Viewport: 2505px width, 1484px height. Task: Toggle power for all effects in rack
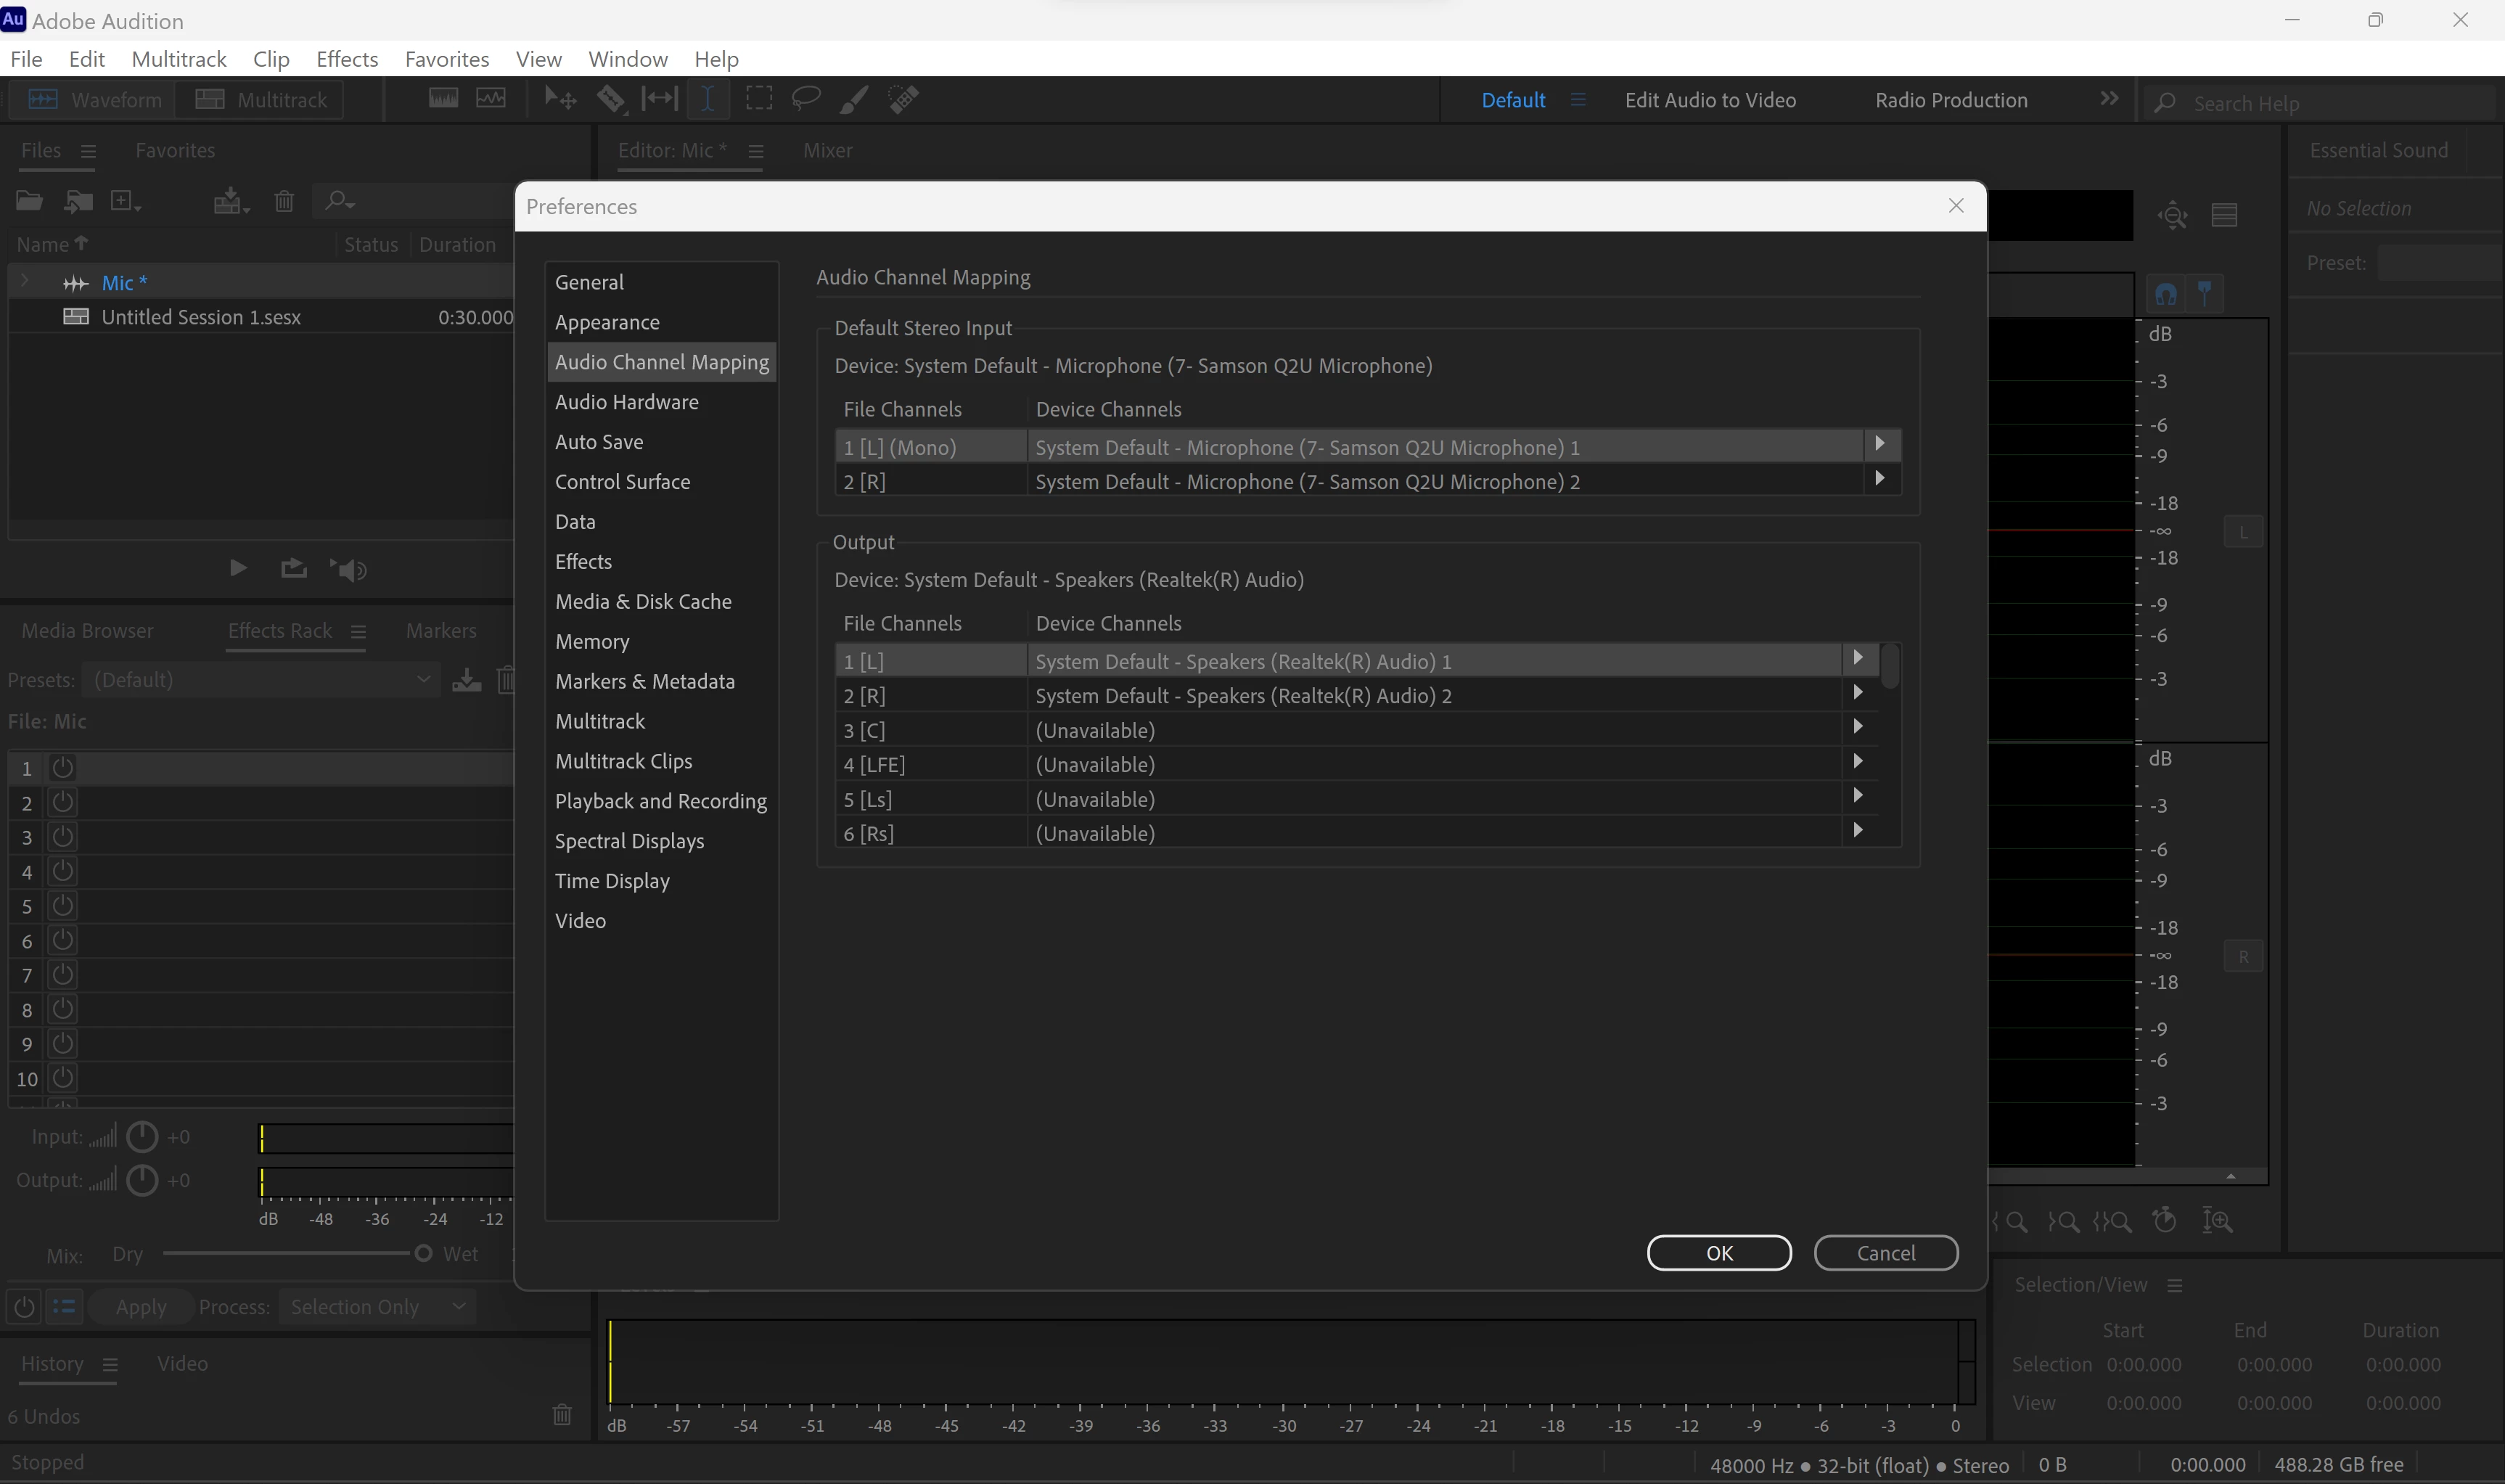click(24, 1306)
